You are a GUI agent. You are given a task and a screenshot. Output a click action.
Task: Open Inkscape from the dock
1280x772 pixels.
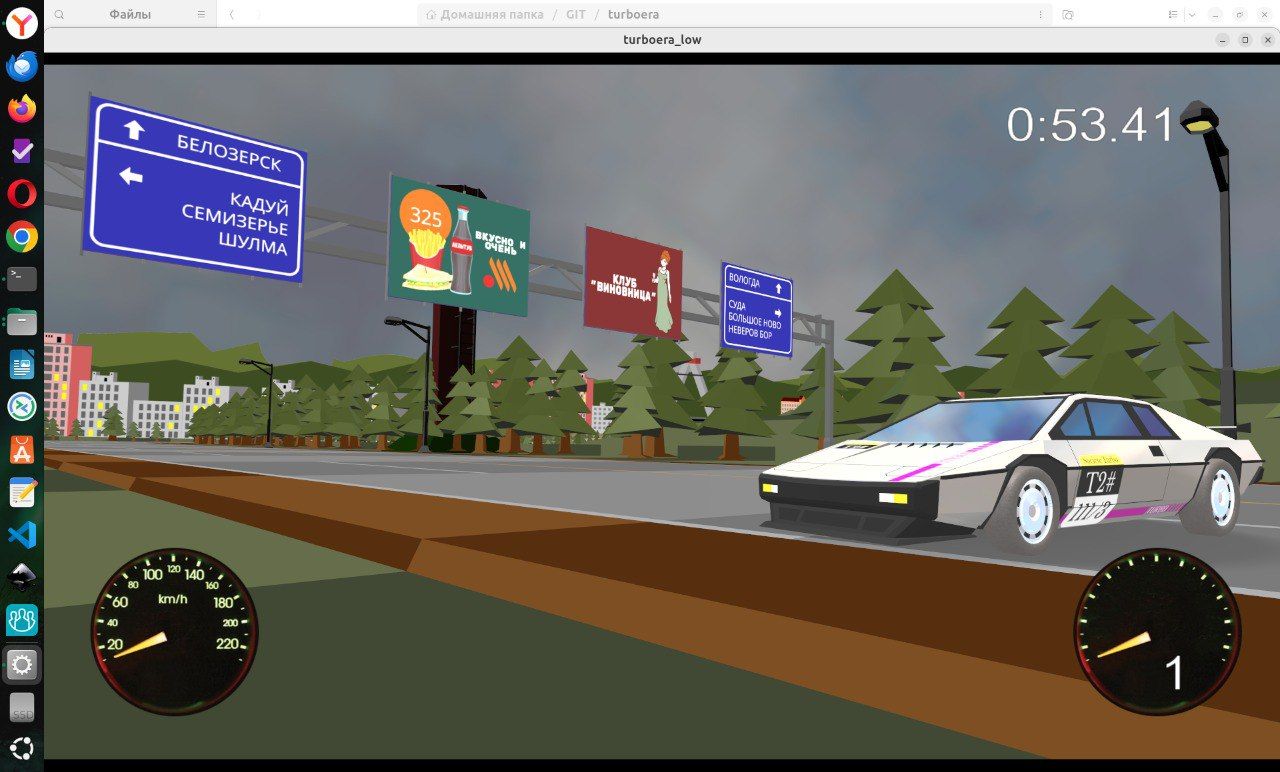(21, 577)
